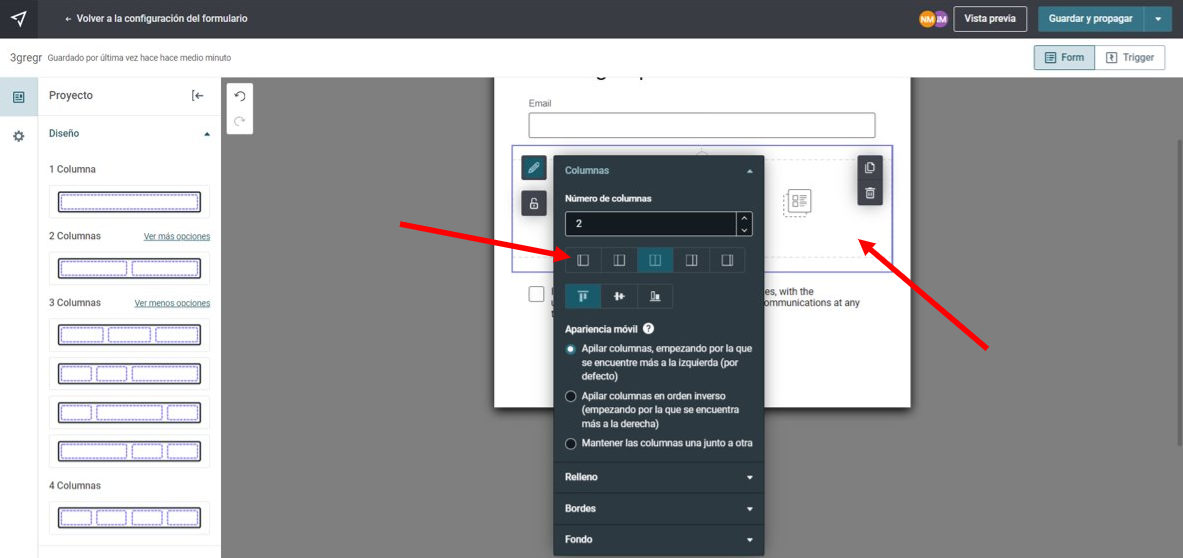Select 'Apilar columnas en orden inverso' radio option
The height and width of the screenshot is (558, 1183).
tap(570, 396)
